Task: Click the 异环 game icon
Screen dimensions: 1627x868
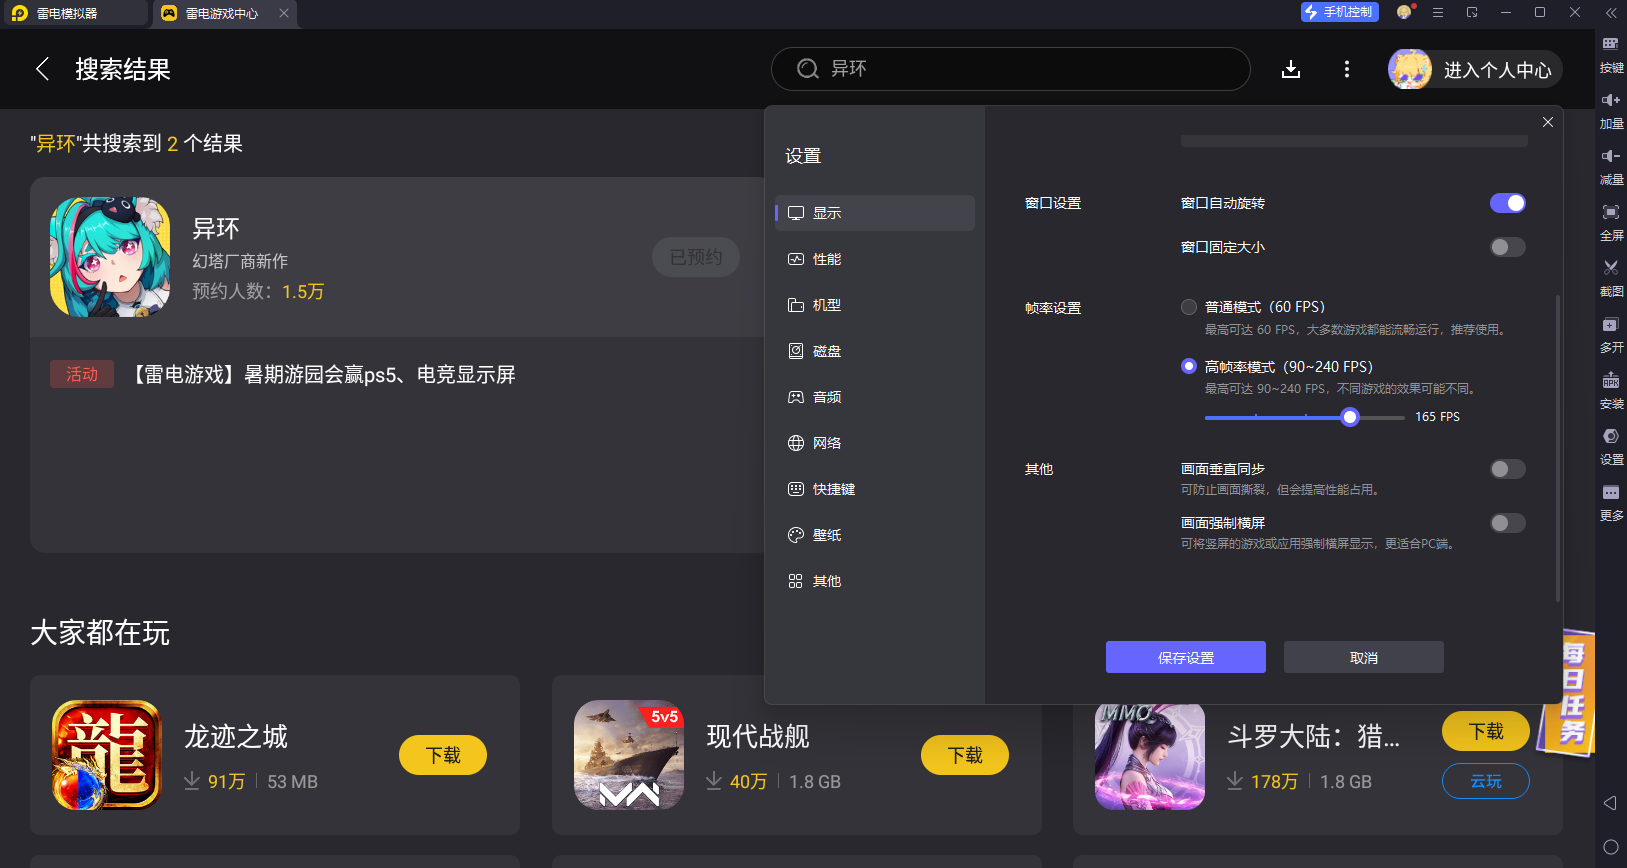Action: click(110, 257)
